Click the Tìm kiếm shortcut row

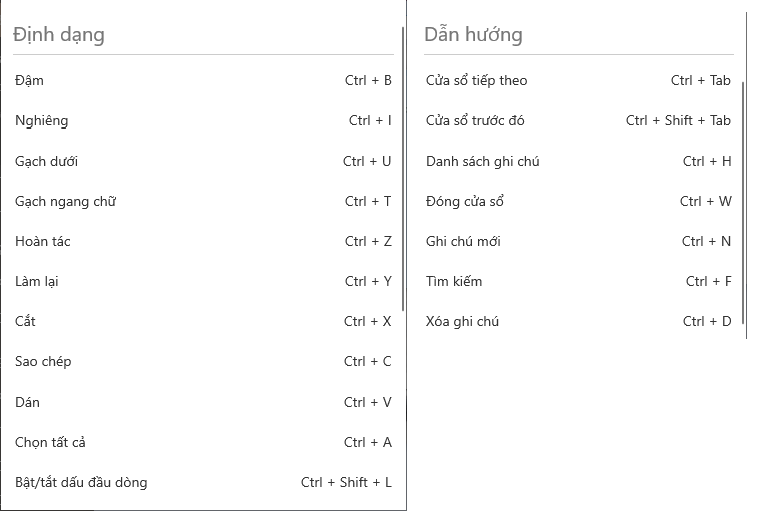click(x=578, y=282)
